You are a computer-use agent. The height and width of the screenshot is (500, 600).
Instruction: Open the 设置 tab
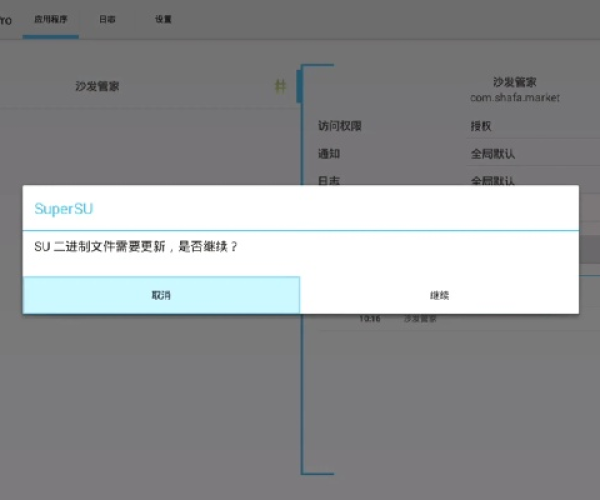(x=163, y=19)
